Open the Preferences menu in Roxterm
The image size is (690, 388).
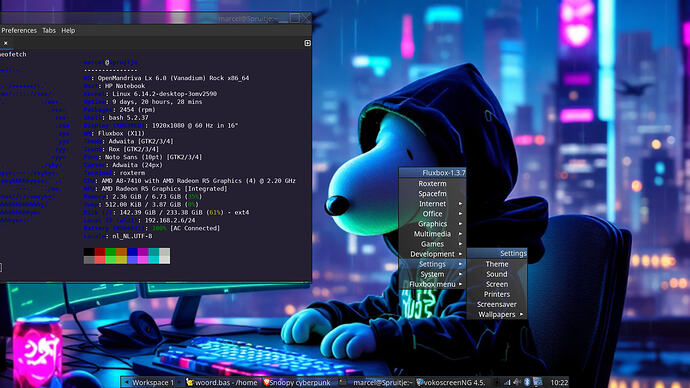(x=19, y=30)
